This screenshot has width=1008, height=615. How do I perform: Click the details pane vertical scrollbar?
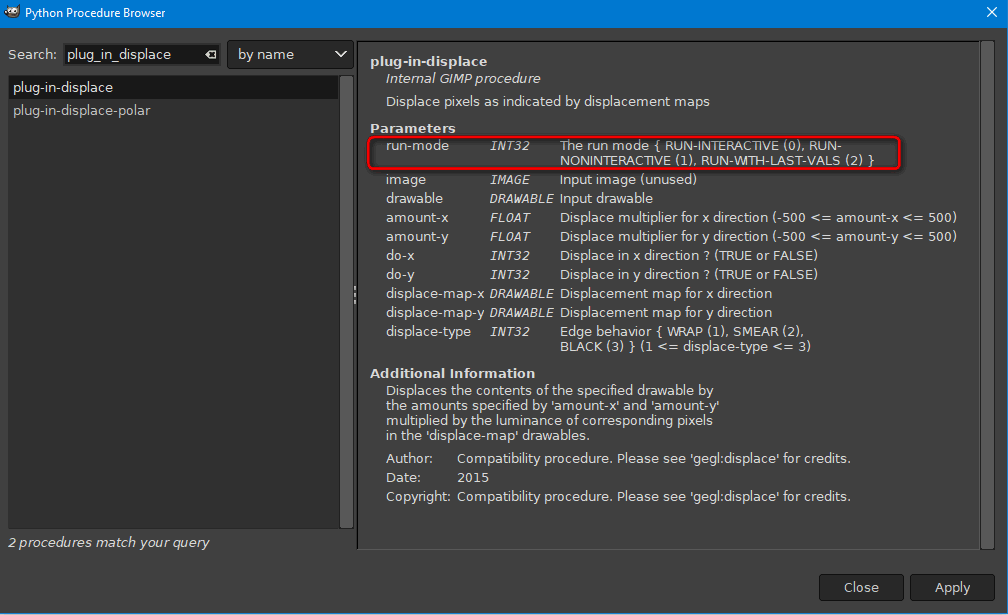click(987, 295)
